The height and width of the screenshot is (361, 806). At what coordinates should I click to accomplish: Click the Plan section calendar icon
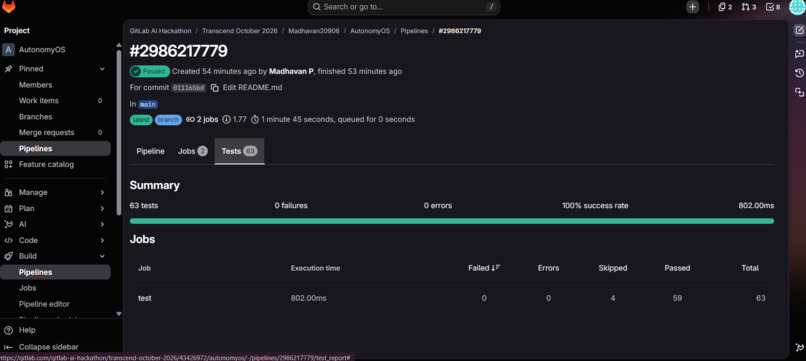point(8,208)
